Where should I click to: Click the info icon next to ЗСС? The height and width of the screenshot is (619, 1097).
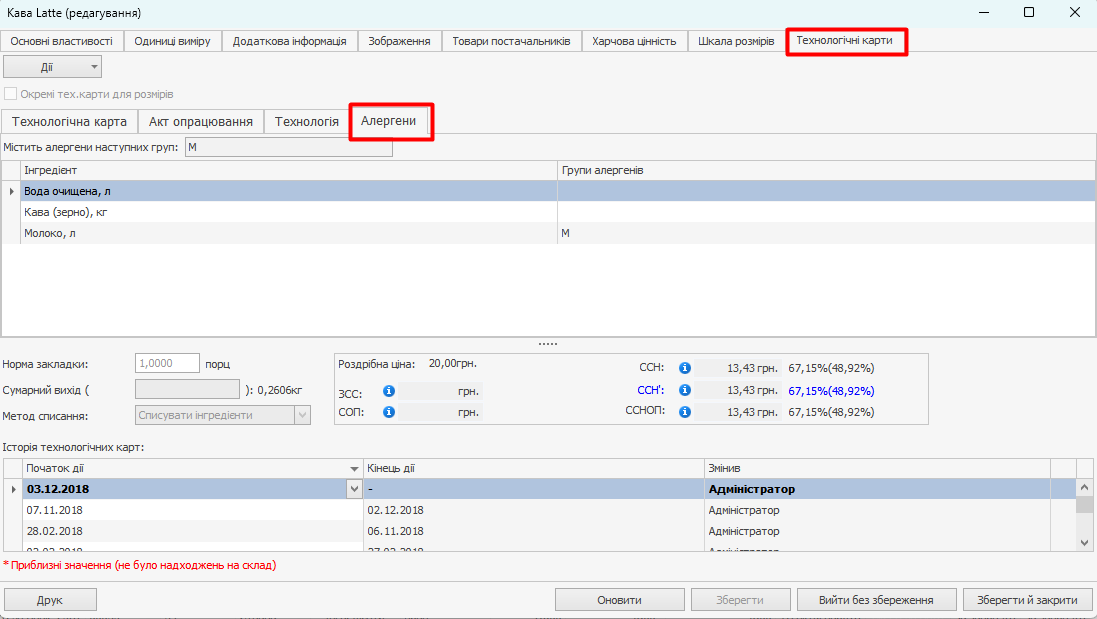click(x=390, y=392)
